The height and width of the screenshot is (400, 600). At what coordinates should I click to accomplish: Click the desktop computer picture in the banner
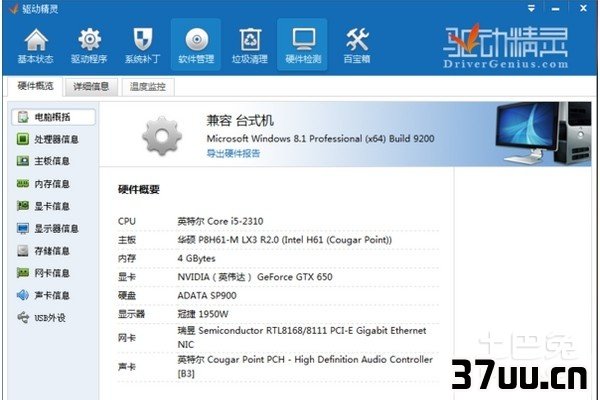[x=543, y=132]
